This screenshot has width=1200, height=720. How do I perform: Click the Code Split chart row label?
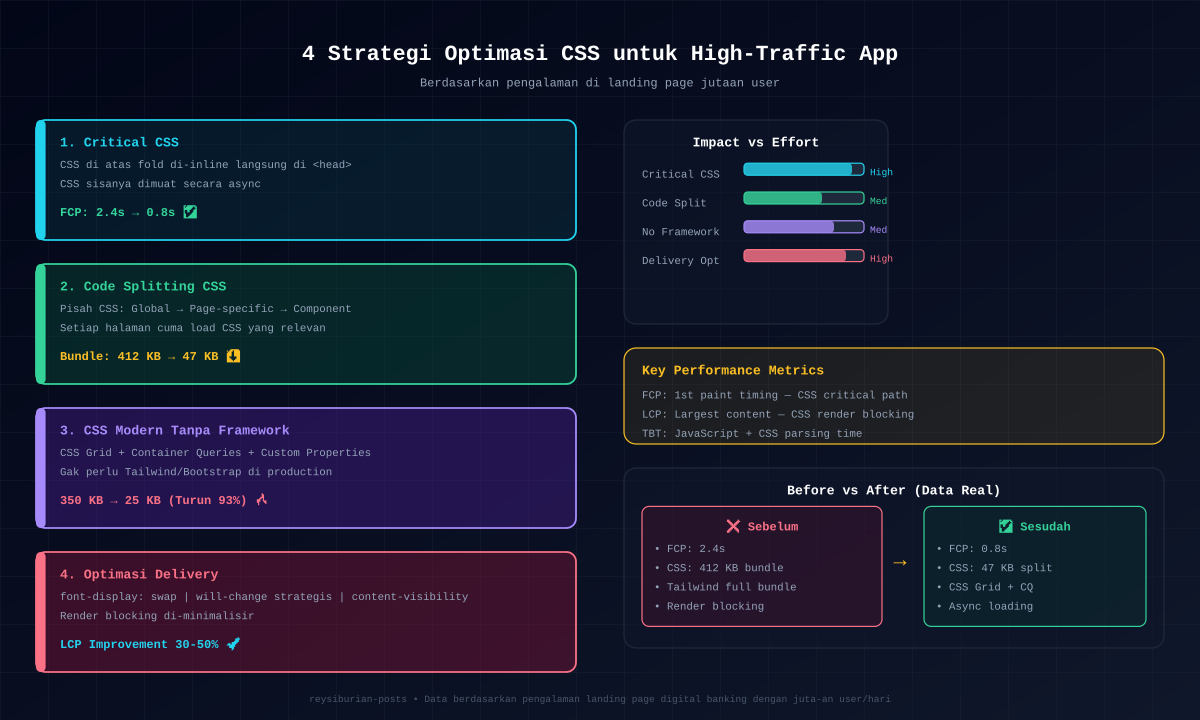click(x=674, y=203)
